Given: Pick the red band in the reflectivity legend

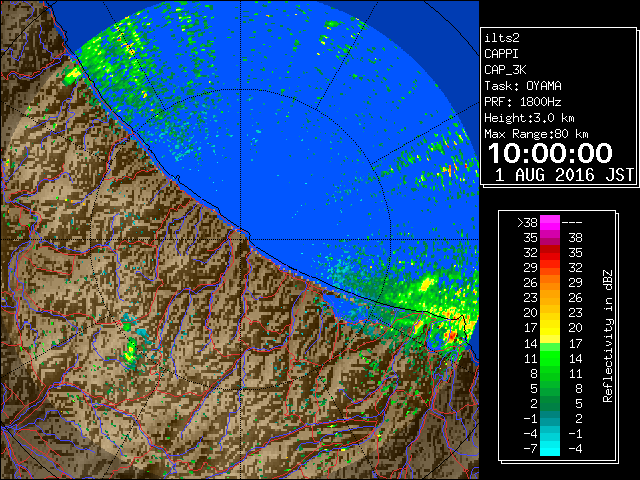Looking at the screenshot, I should (x=550, y=253).
